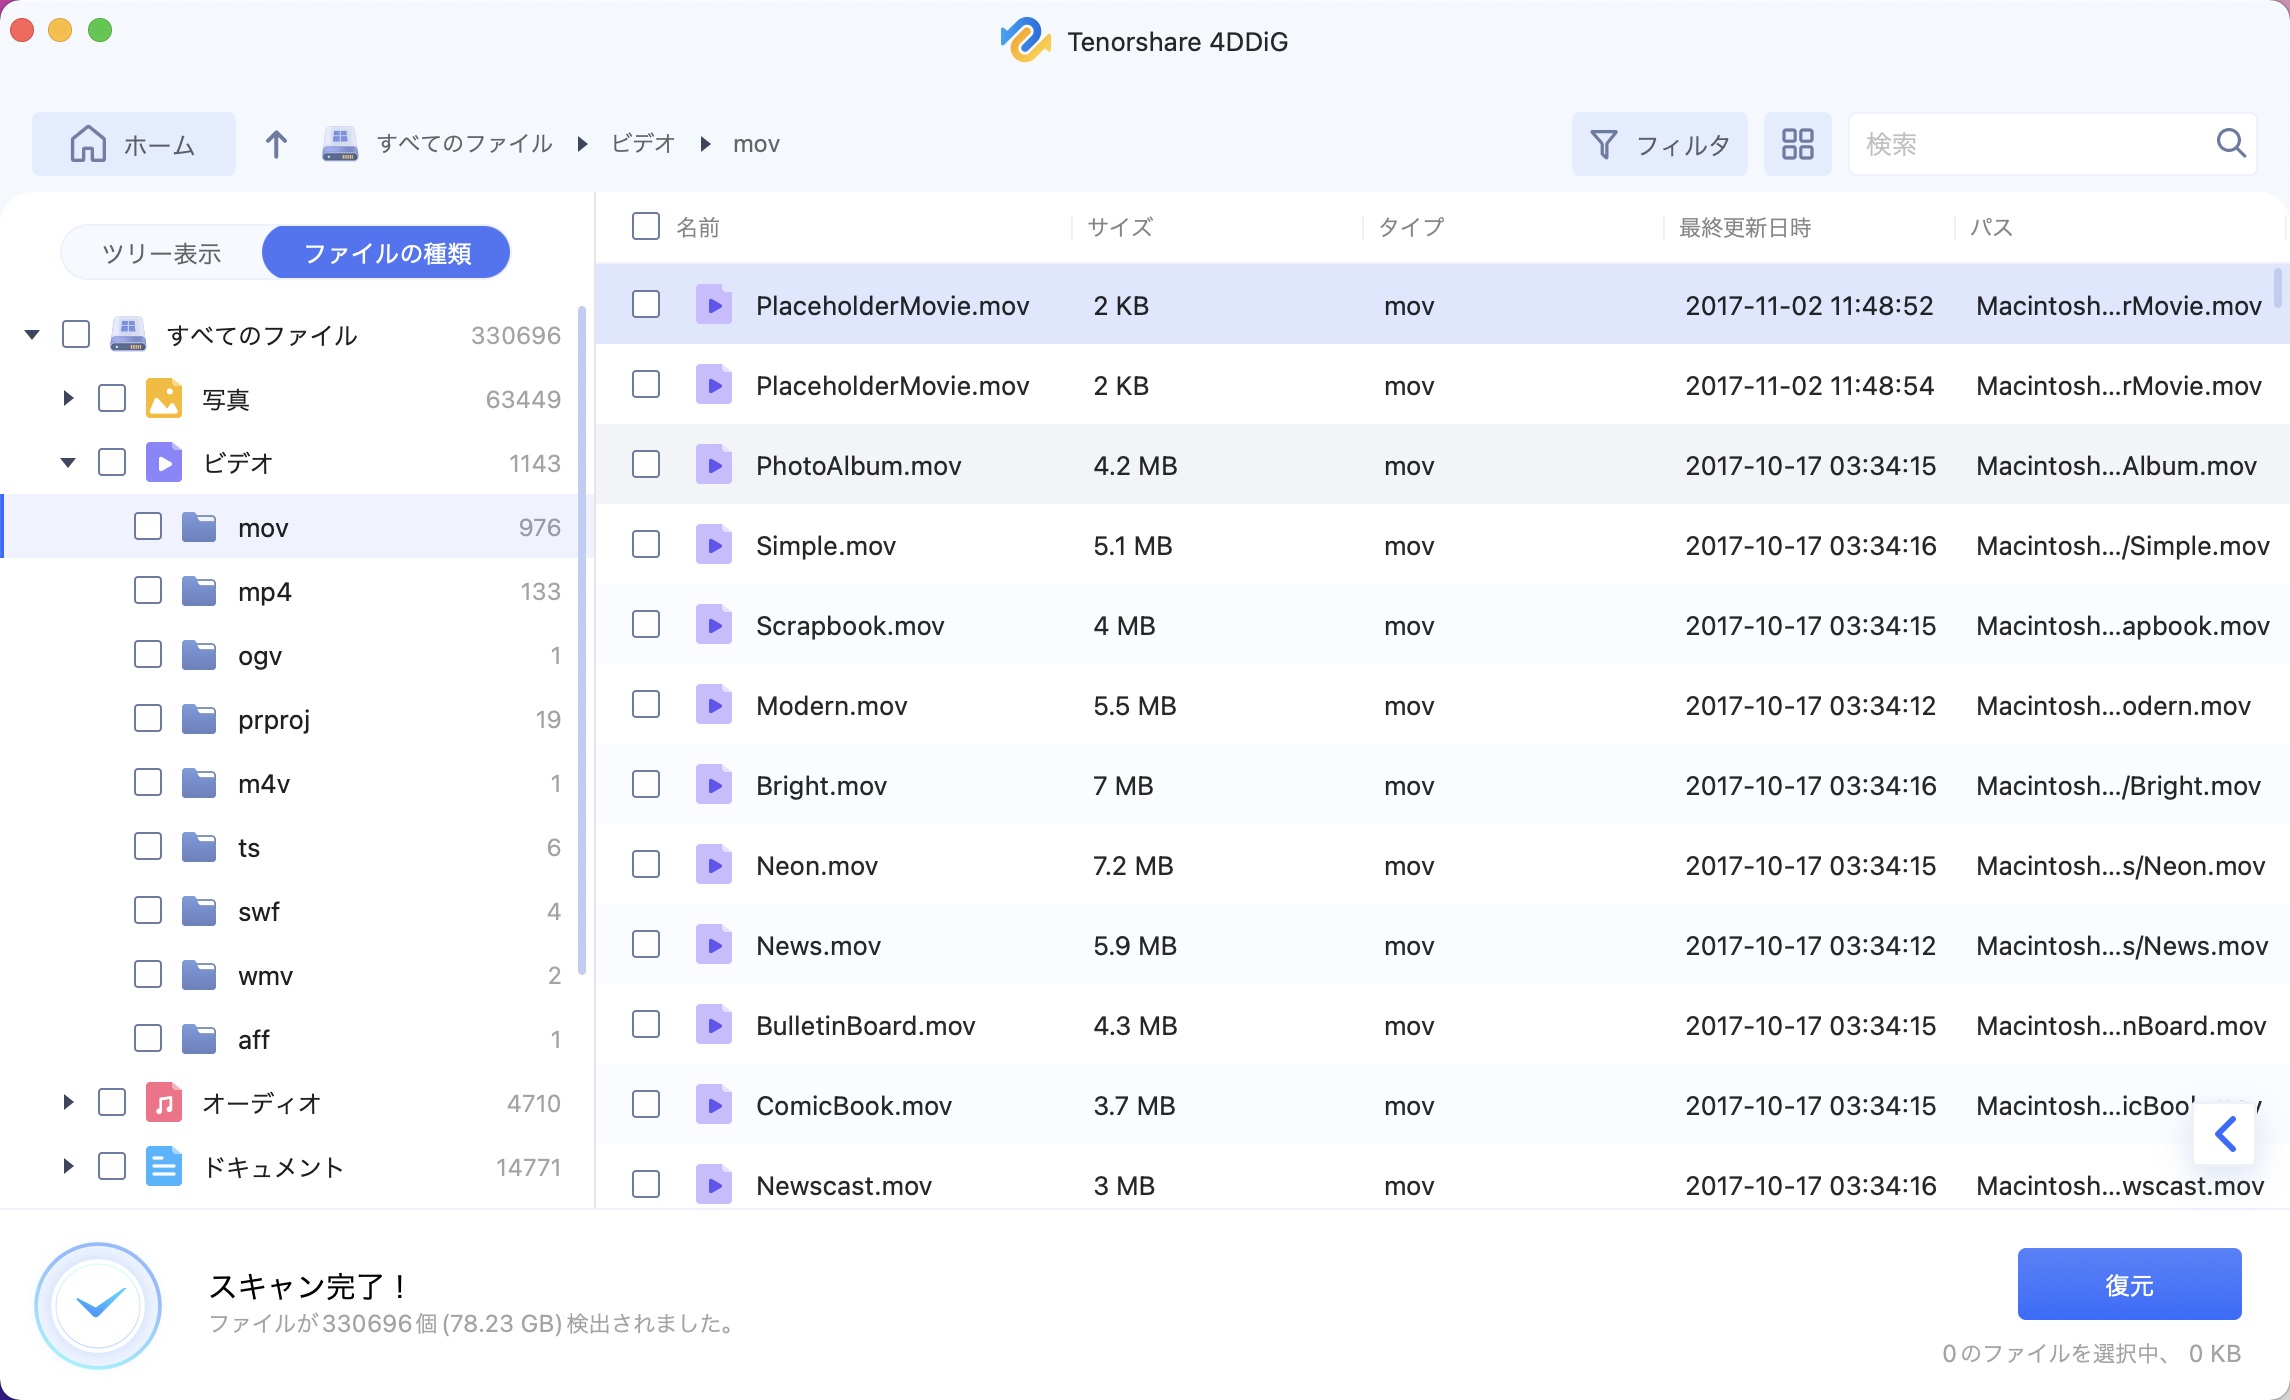Viewport: 2290px width, 1400px height.
Task: Click the ドキュメント document icon
Action: [x=164, y=1167]
